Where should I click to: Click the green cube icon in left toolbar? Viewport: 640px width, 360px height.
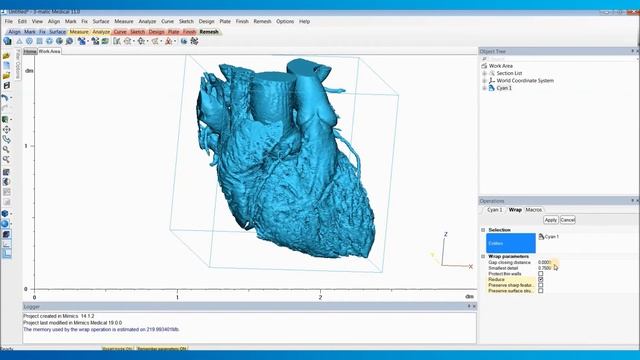[5, 120]
